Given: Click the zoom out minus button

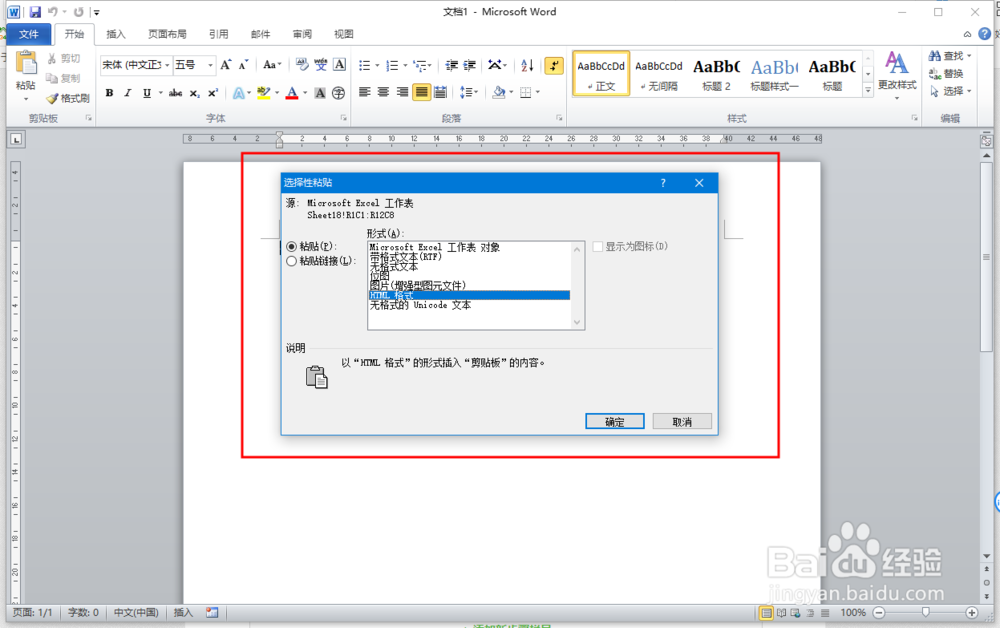Looking at the screenshot, I should pyautogui.click(x=879, y=613).
